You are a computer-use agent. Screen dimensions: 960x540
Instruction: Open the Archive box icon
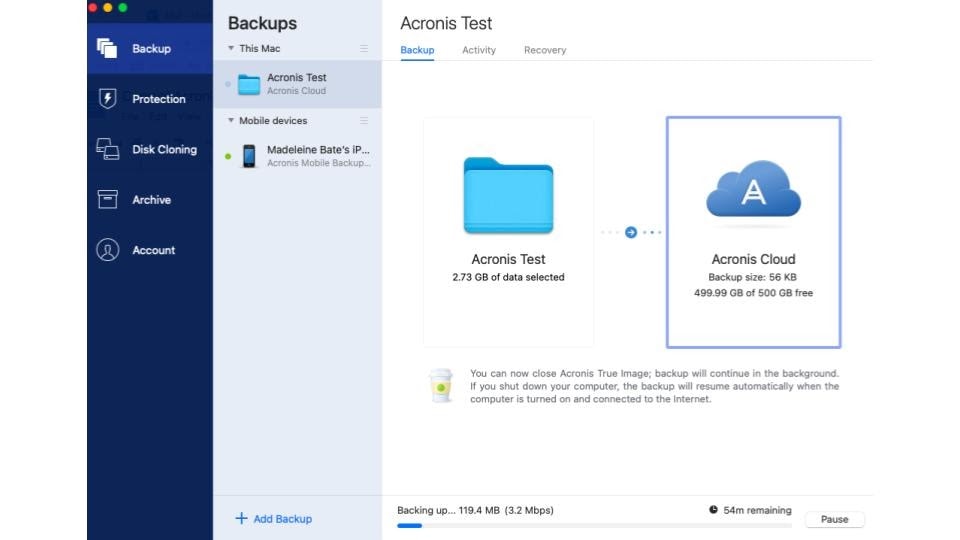pyautogui.click(x=107, y=199)
